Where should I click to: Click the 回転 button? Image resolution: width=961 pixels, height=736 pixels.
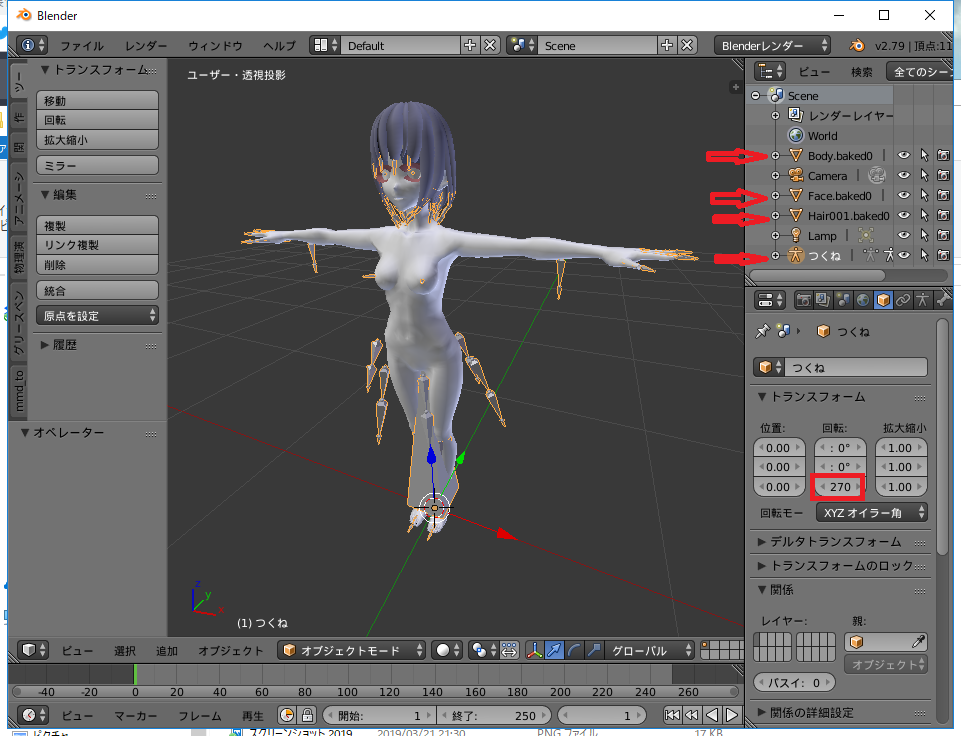coord(97,120)
